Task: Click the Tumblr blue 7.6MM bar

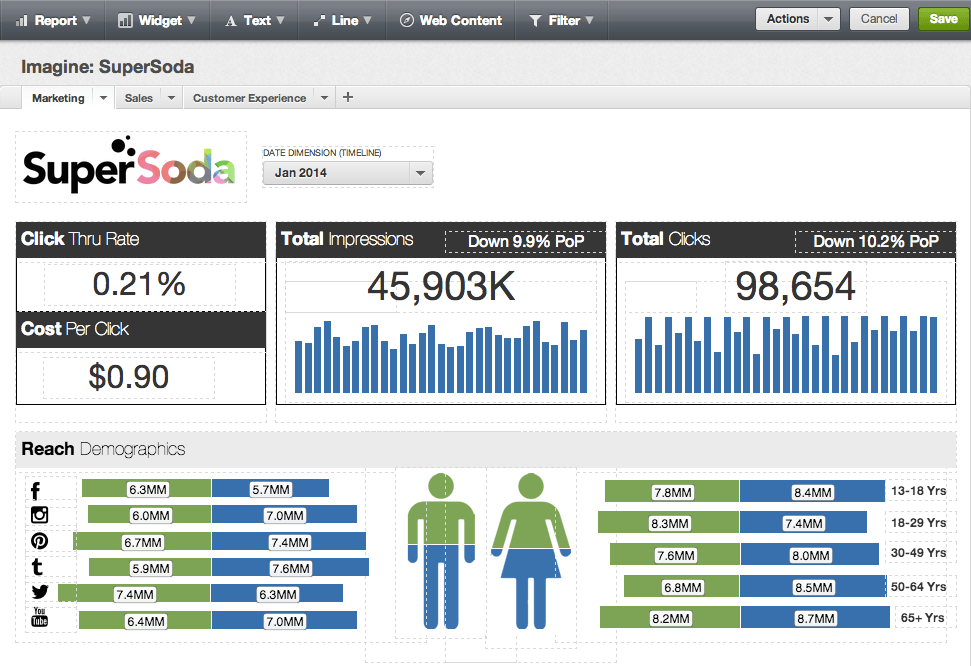Action: click(x=290, y=567)
